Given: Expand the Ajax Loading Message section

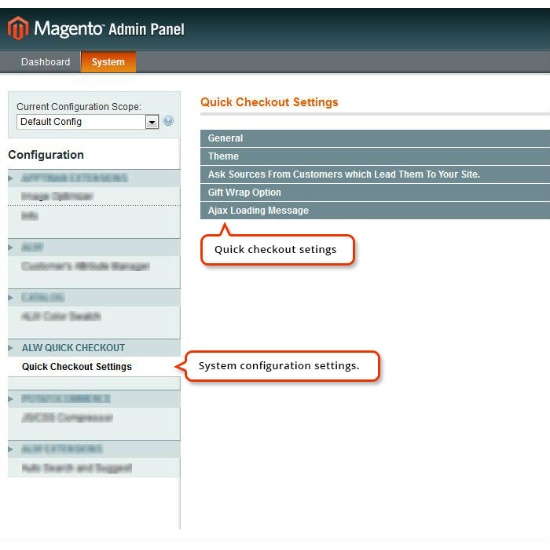Looking at the screenshot, I should (375, 210).
